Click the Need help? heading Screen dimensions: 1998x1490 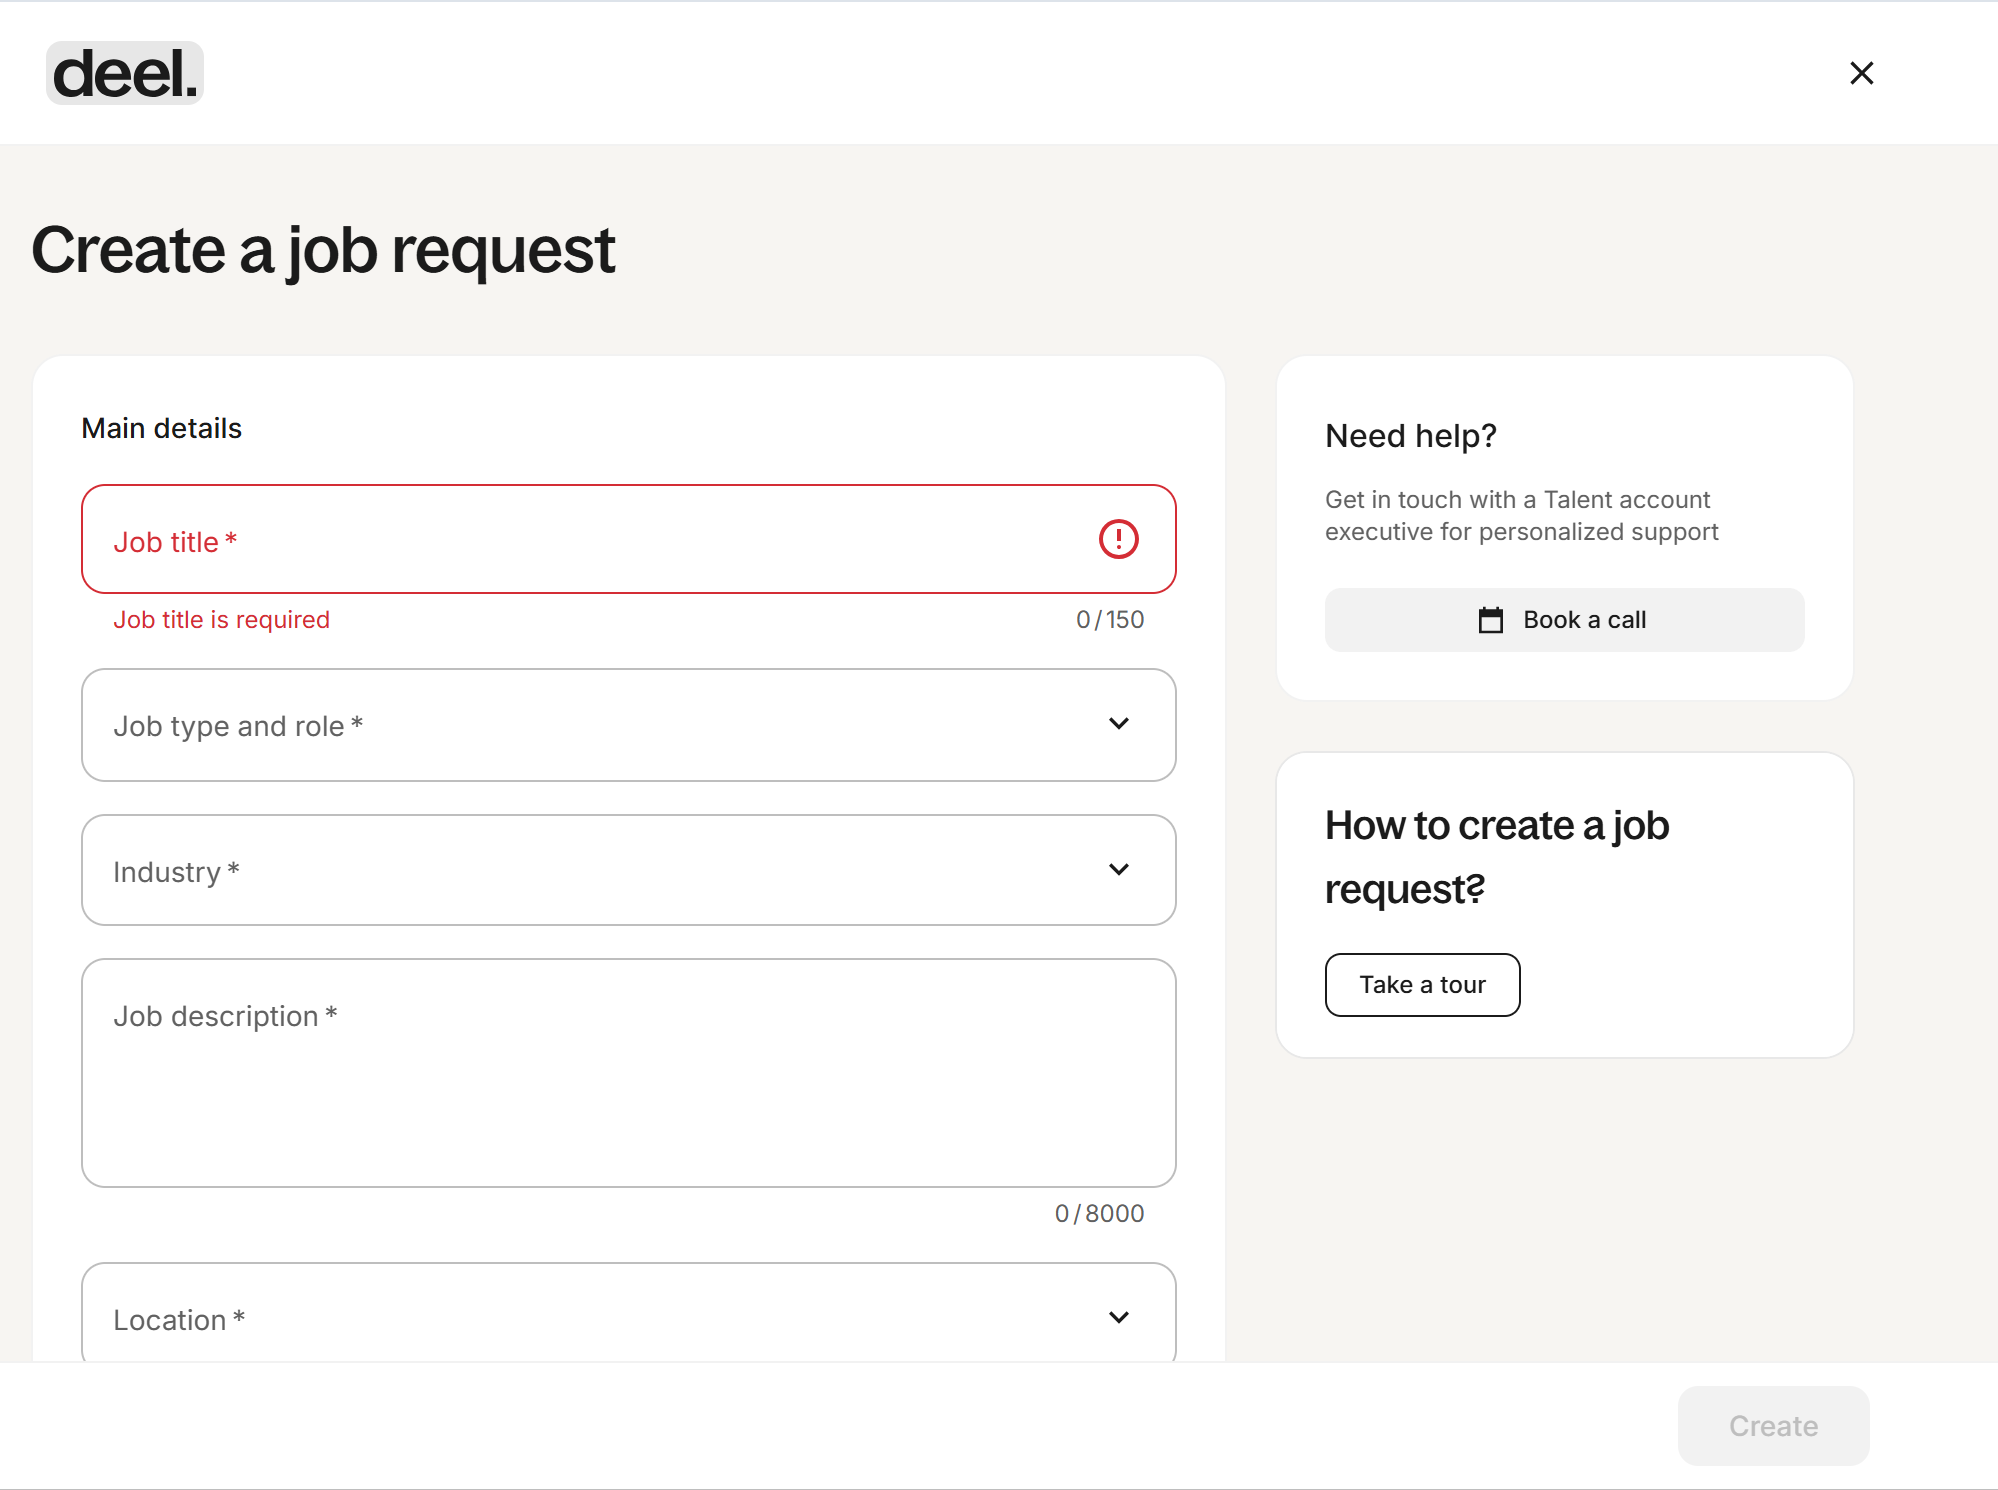(1410, 436)
